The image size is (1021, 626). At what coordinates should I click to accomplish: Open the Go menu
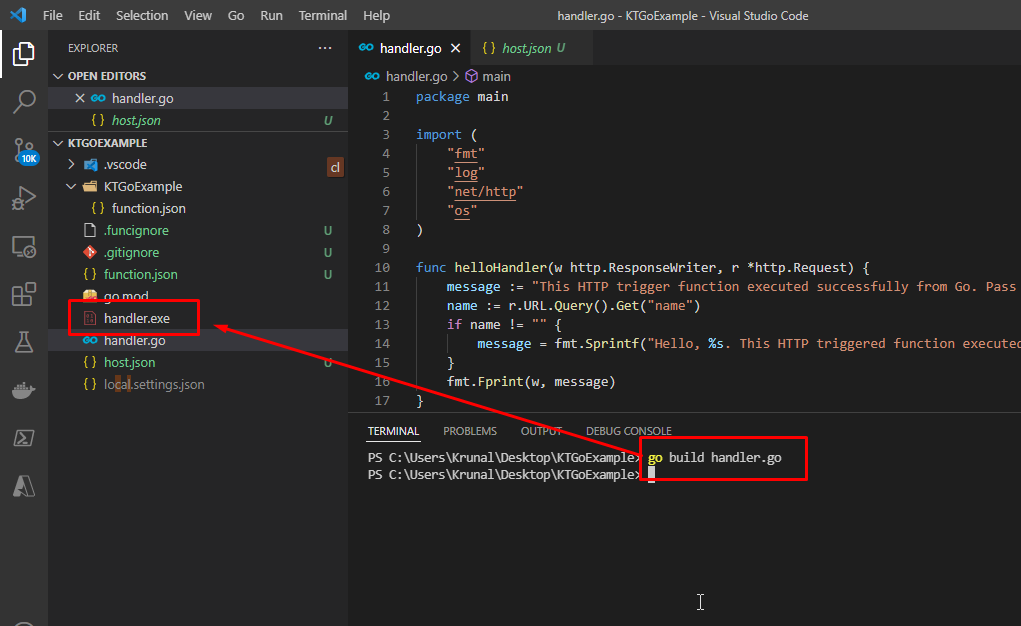(236, 15)
